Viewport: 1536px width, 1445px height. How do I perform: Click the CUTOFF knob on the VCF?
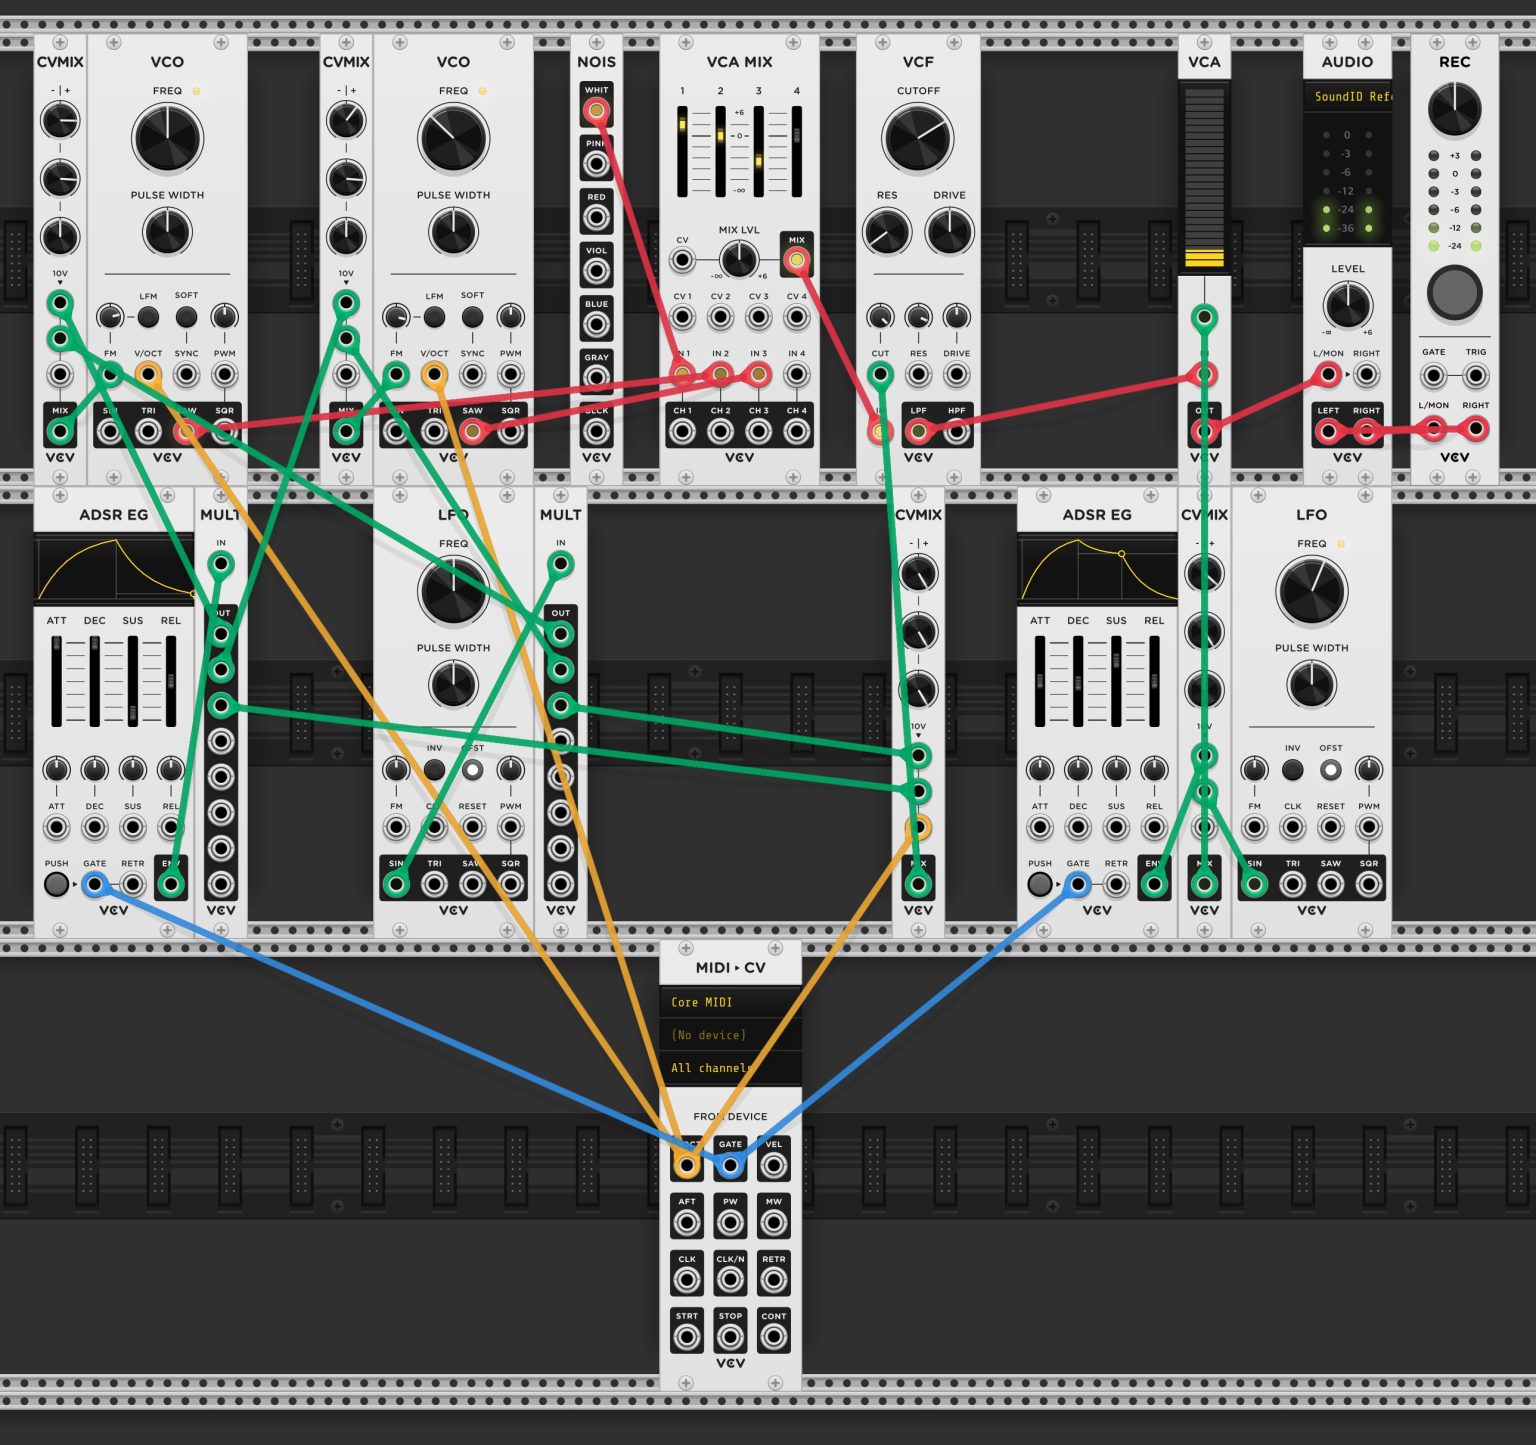(x=917, y=139)
